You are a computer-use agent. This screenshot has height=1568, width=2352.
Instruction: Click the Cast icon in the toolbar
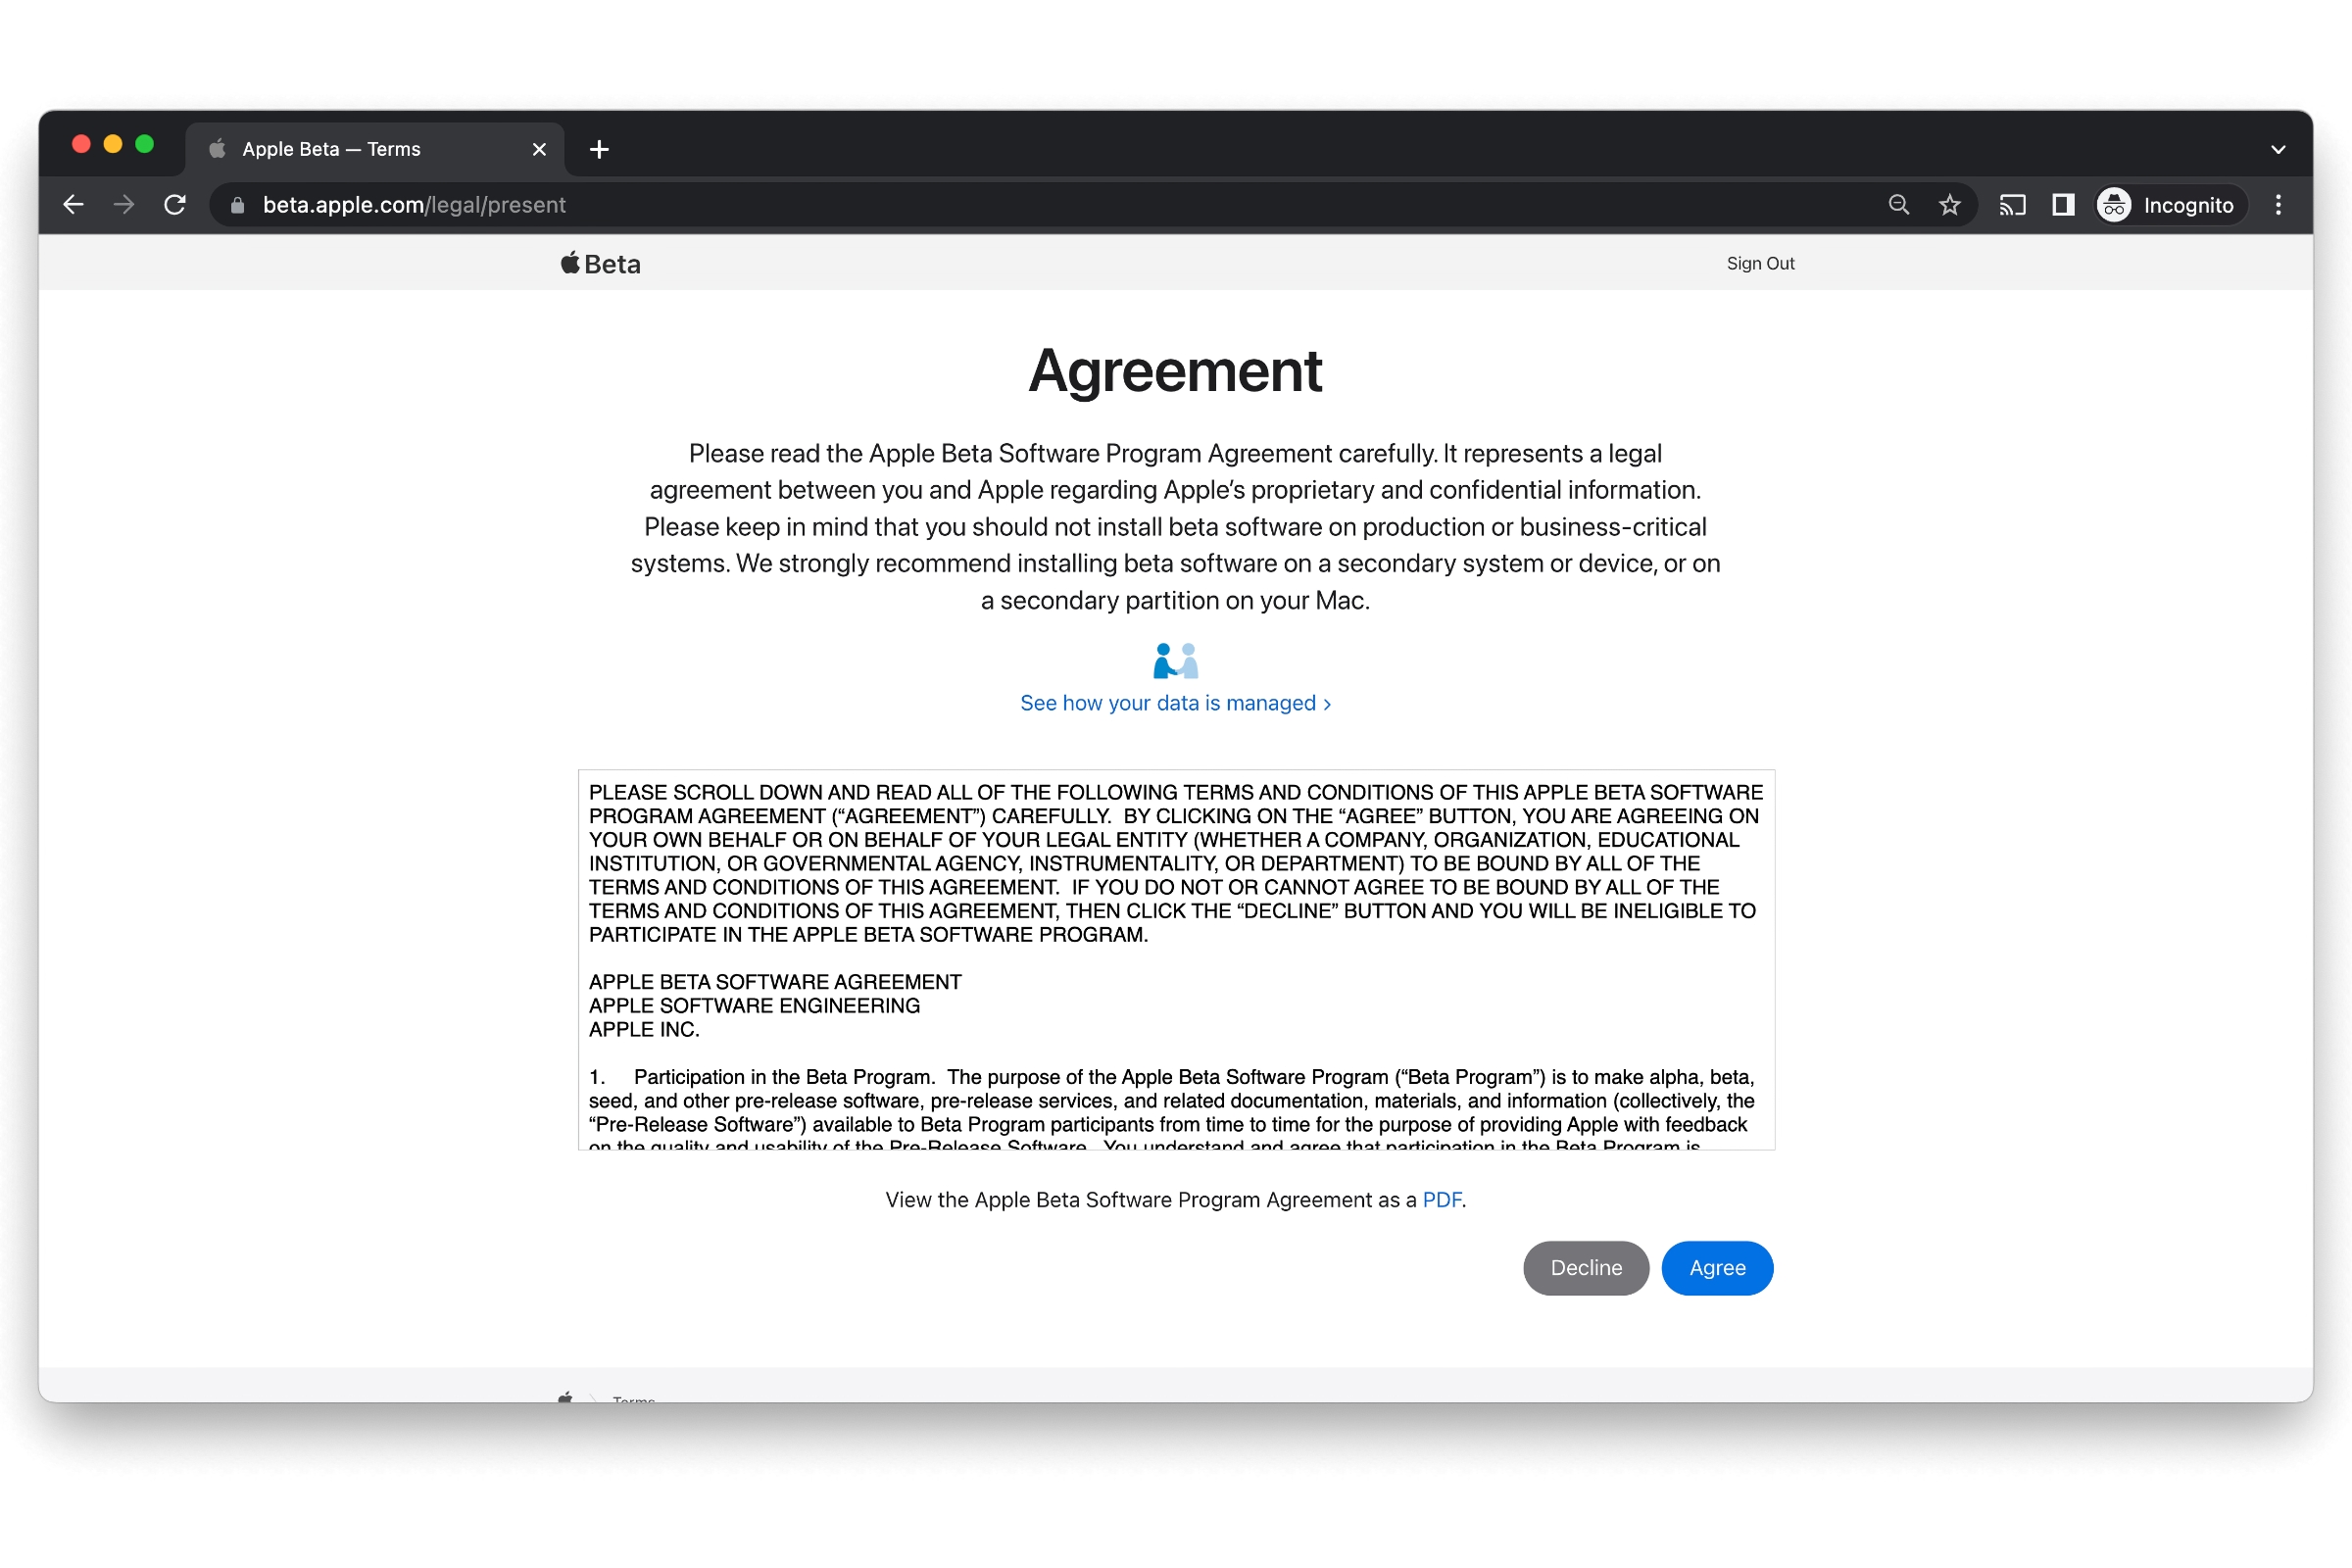pos(2014,205)
